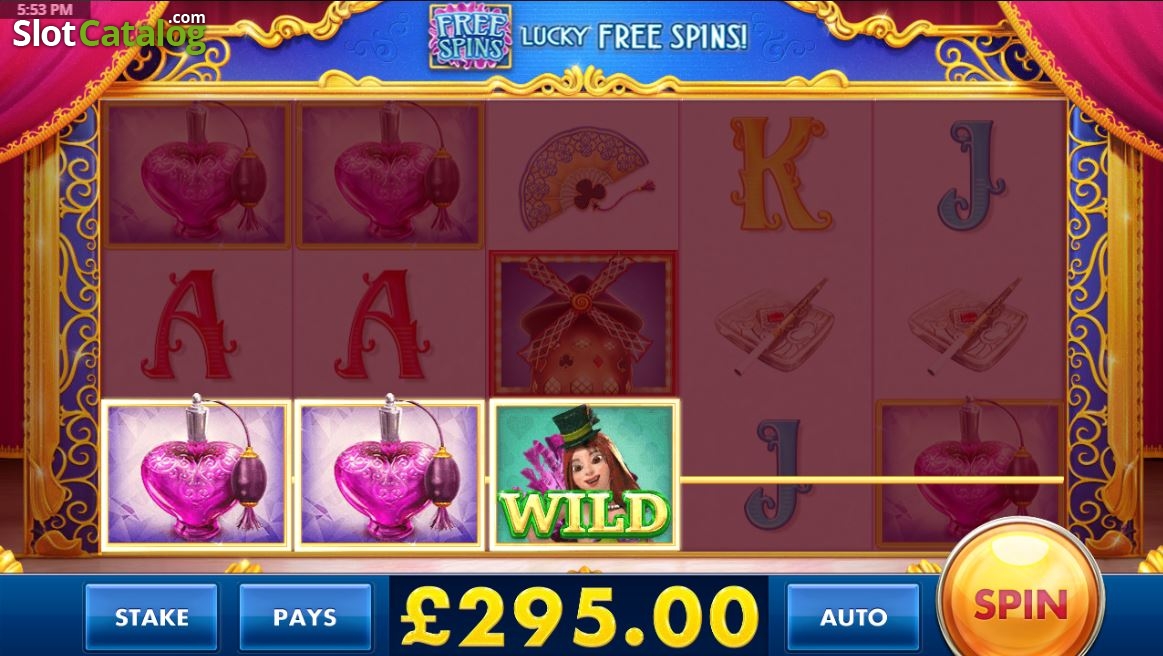
Task: Click the Free Spins logo icon
Action: pyautogui.click(x=470, y=36)
